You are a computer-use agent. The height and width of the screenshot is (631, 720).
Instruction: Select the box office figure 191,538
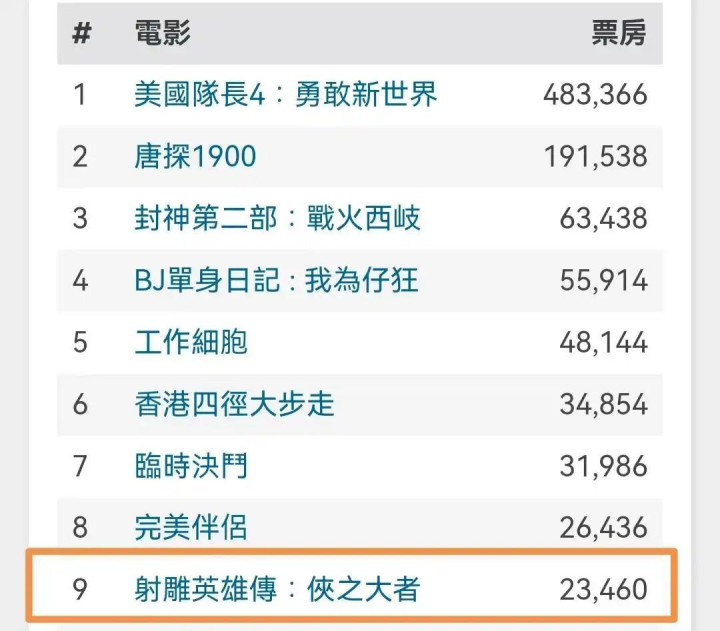click(x=596, y=157)
